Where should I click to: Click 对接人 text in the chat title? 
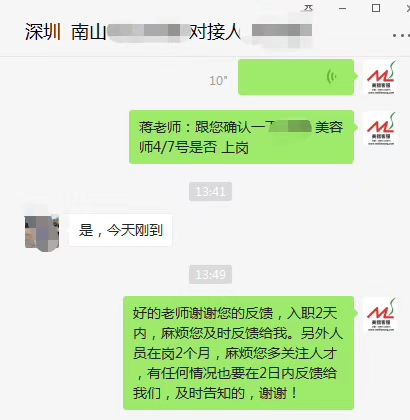click(x=215, y=32)
